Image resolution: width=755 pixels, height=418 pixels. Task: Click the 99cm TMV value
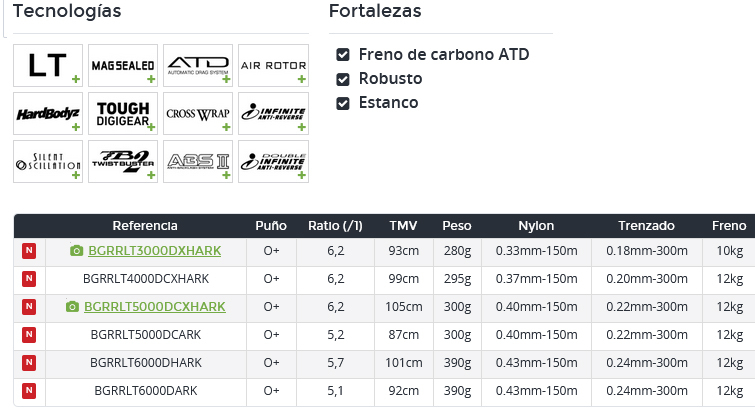(x=404, y=279)
